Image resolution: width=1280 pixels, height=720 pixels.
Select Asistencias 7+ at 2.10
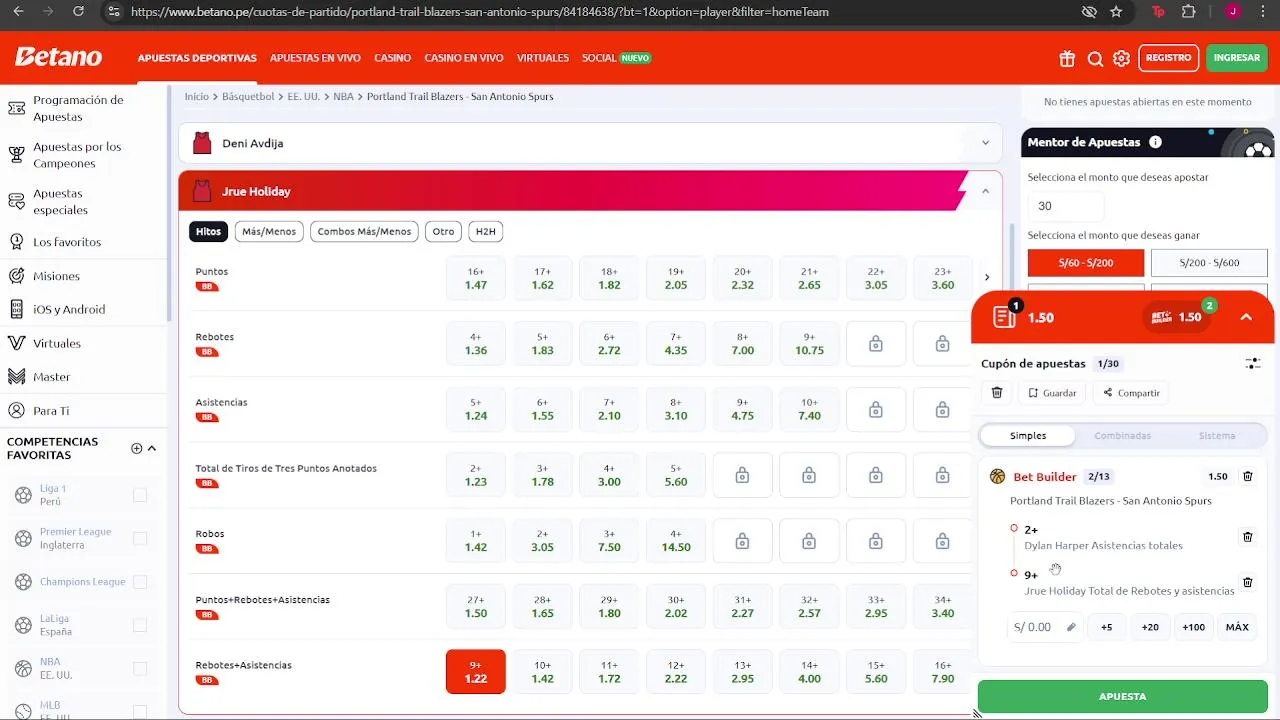609,409
